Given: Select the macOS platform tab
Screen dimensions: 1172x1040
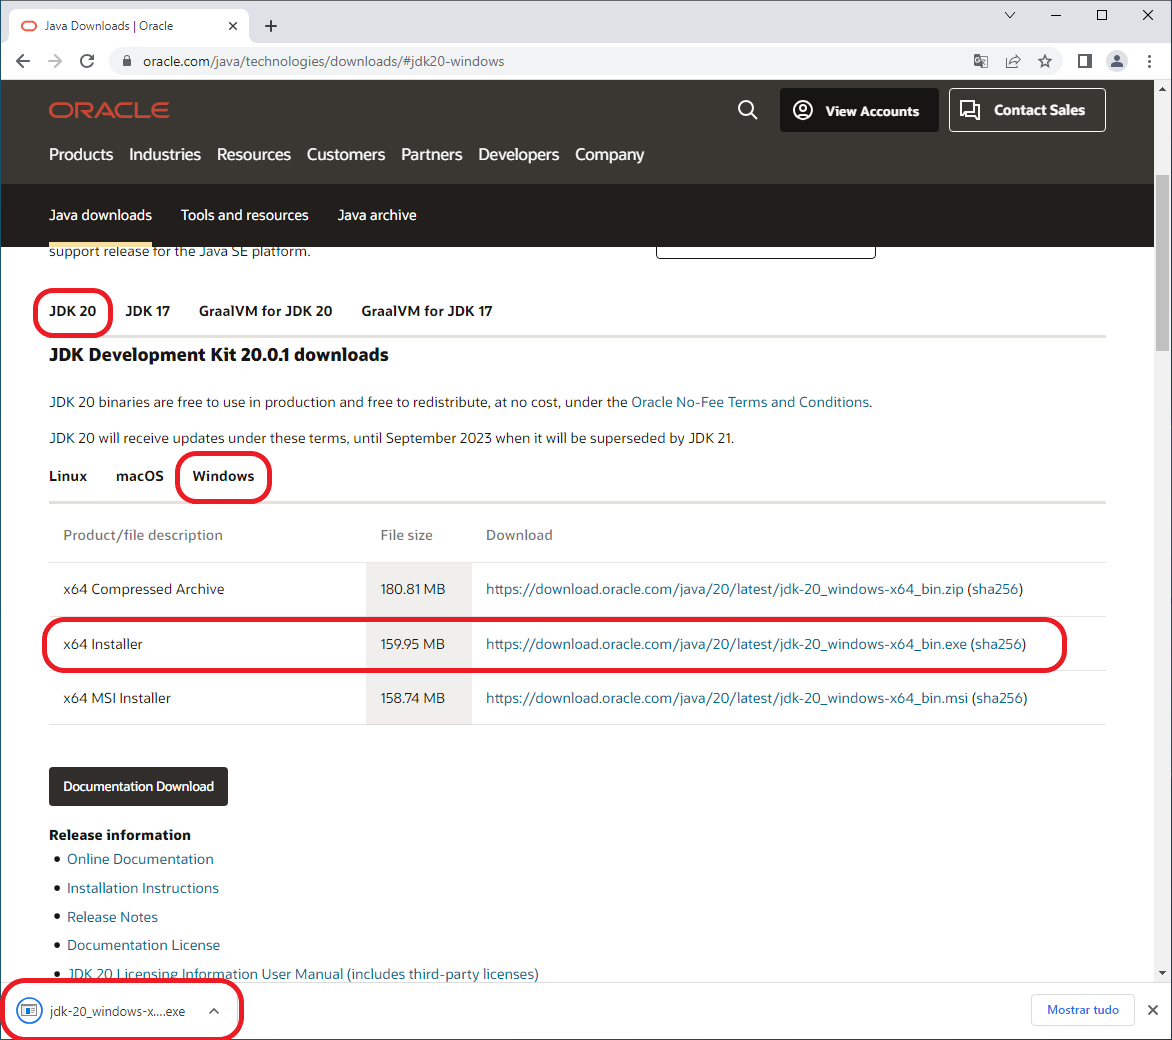Looking at the screenshot, I should (139, 476).
